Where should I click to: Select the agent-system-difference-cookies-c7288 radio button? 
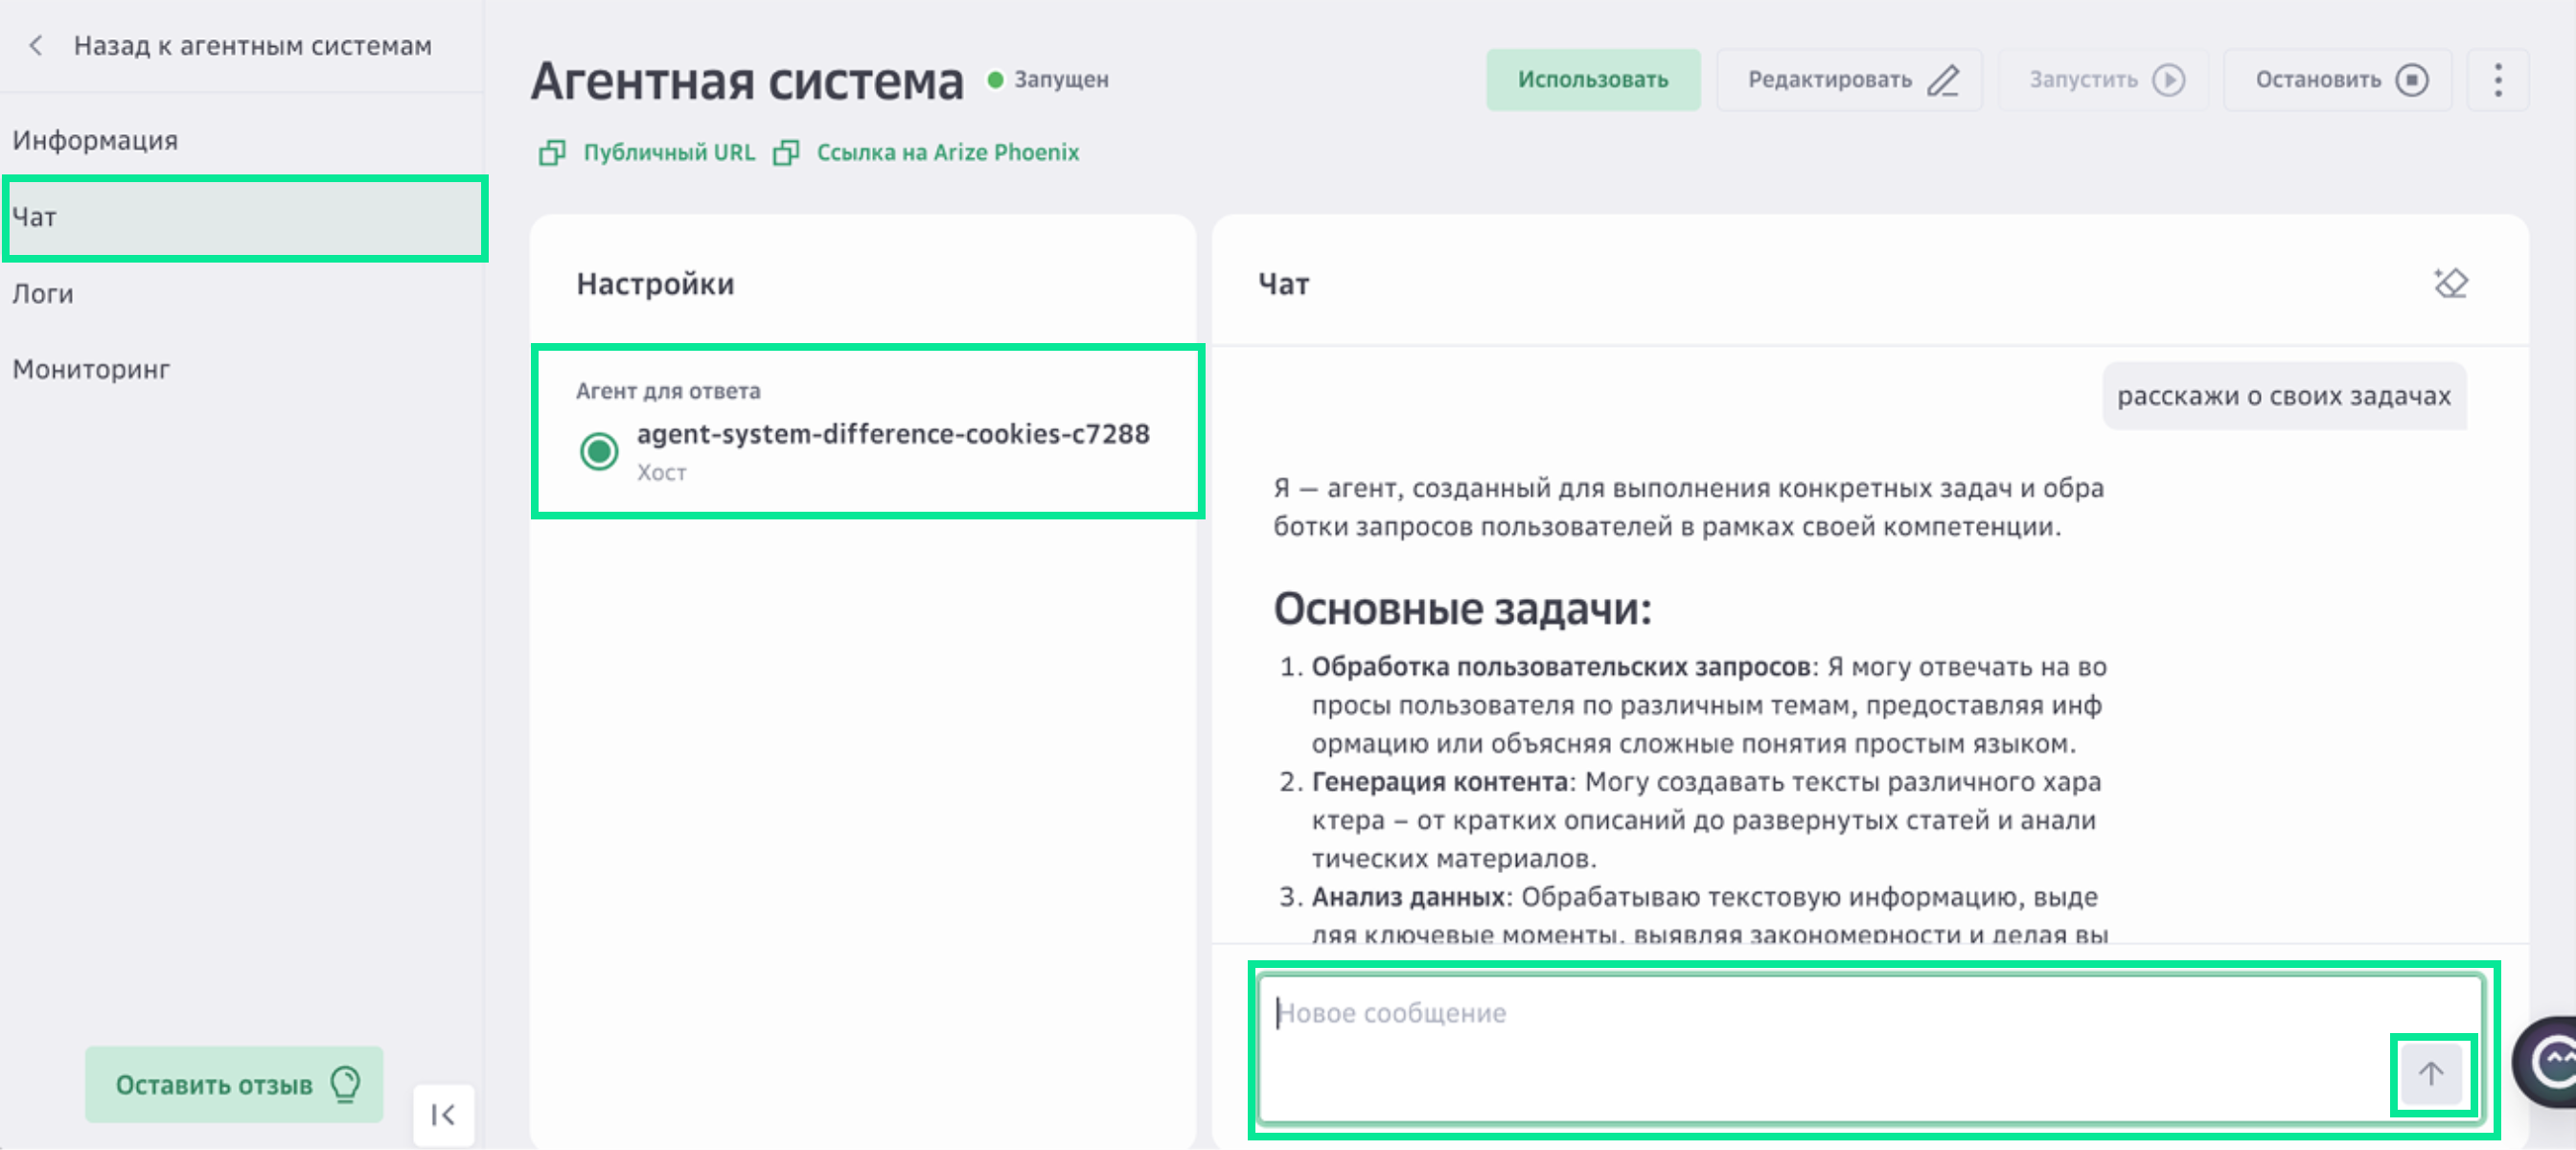click(x=599, y=452)
